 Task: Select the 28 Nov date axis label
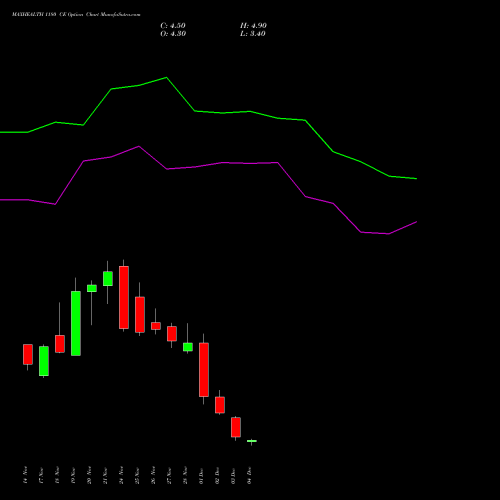click(185, 475)
